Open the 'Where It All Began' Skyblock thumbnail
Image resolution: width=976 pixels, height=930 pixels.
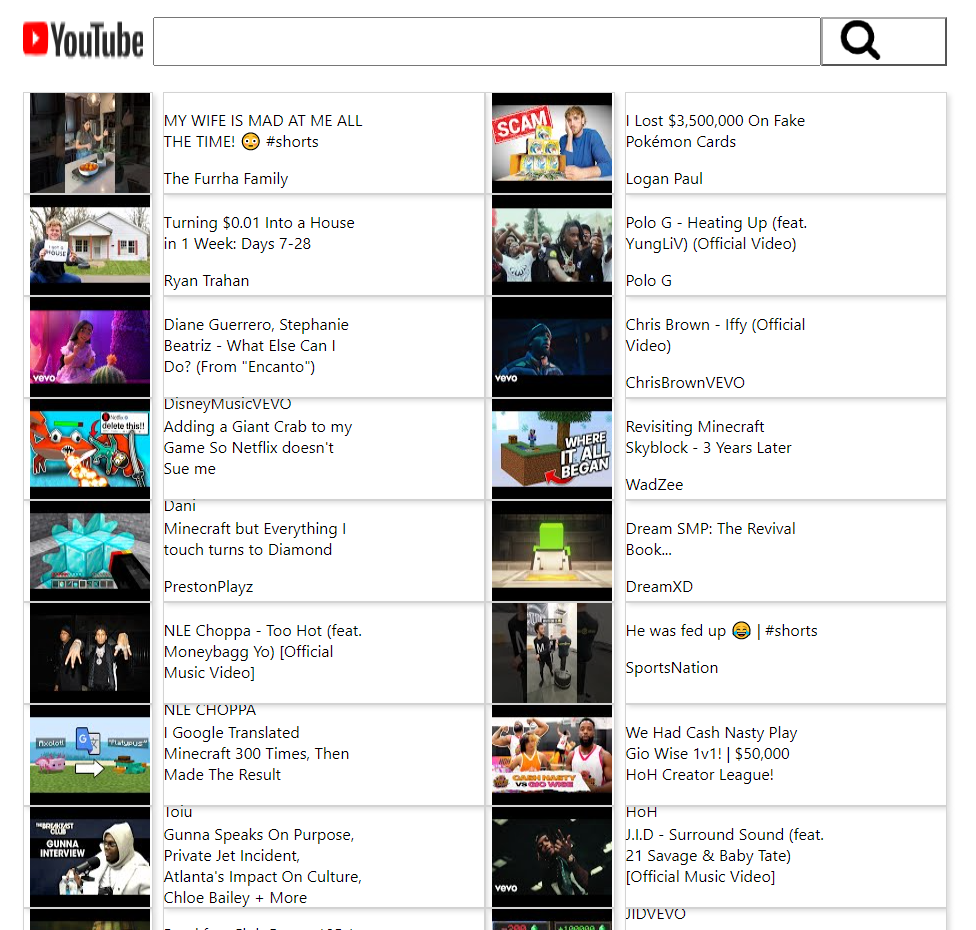552,449
